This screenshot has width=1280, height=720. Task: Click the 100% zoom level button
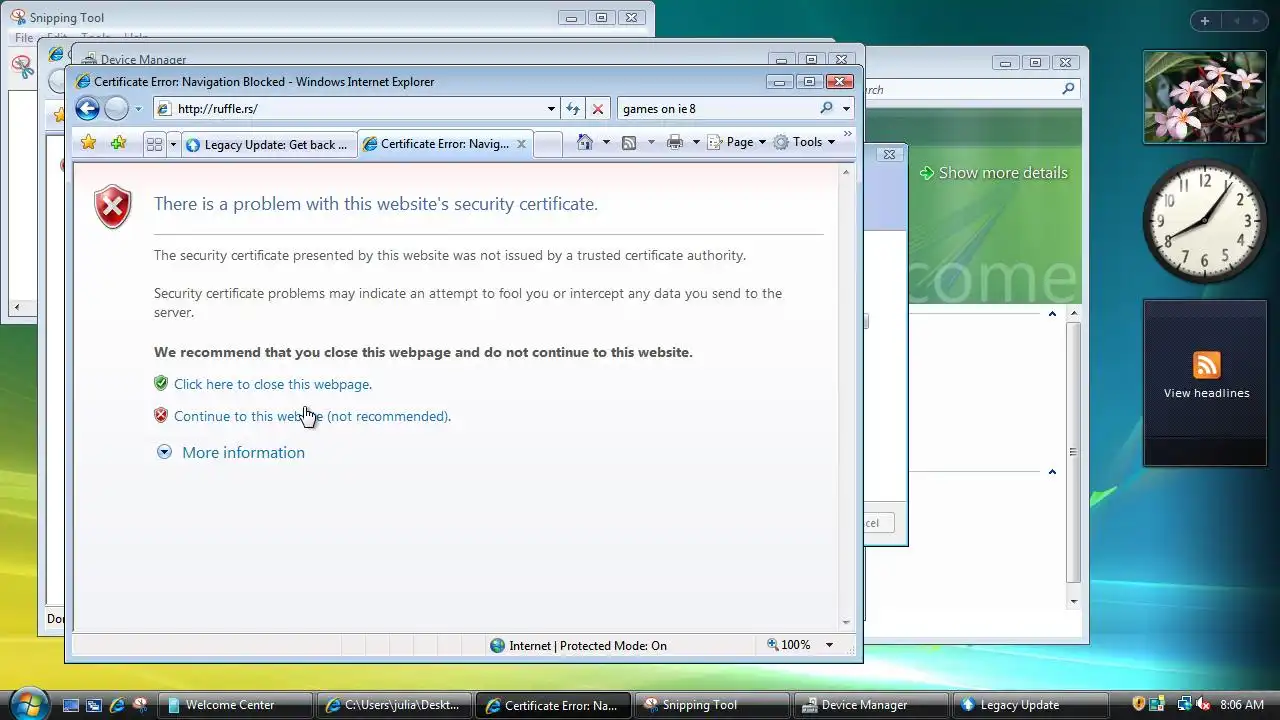(789, 645)
